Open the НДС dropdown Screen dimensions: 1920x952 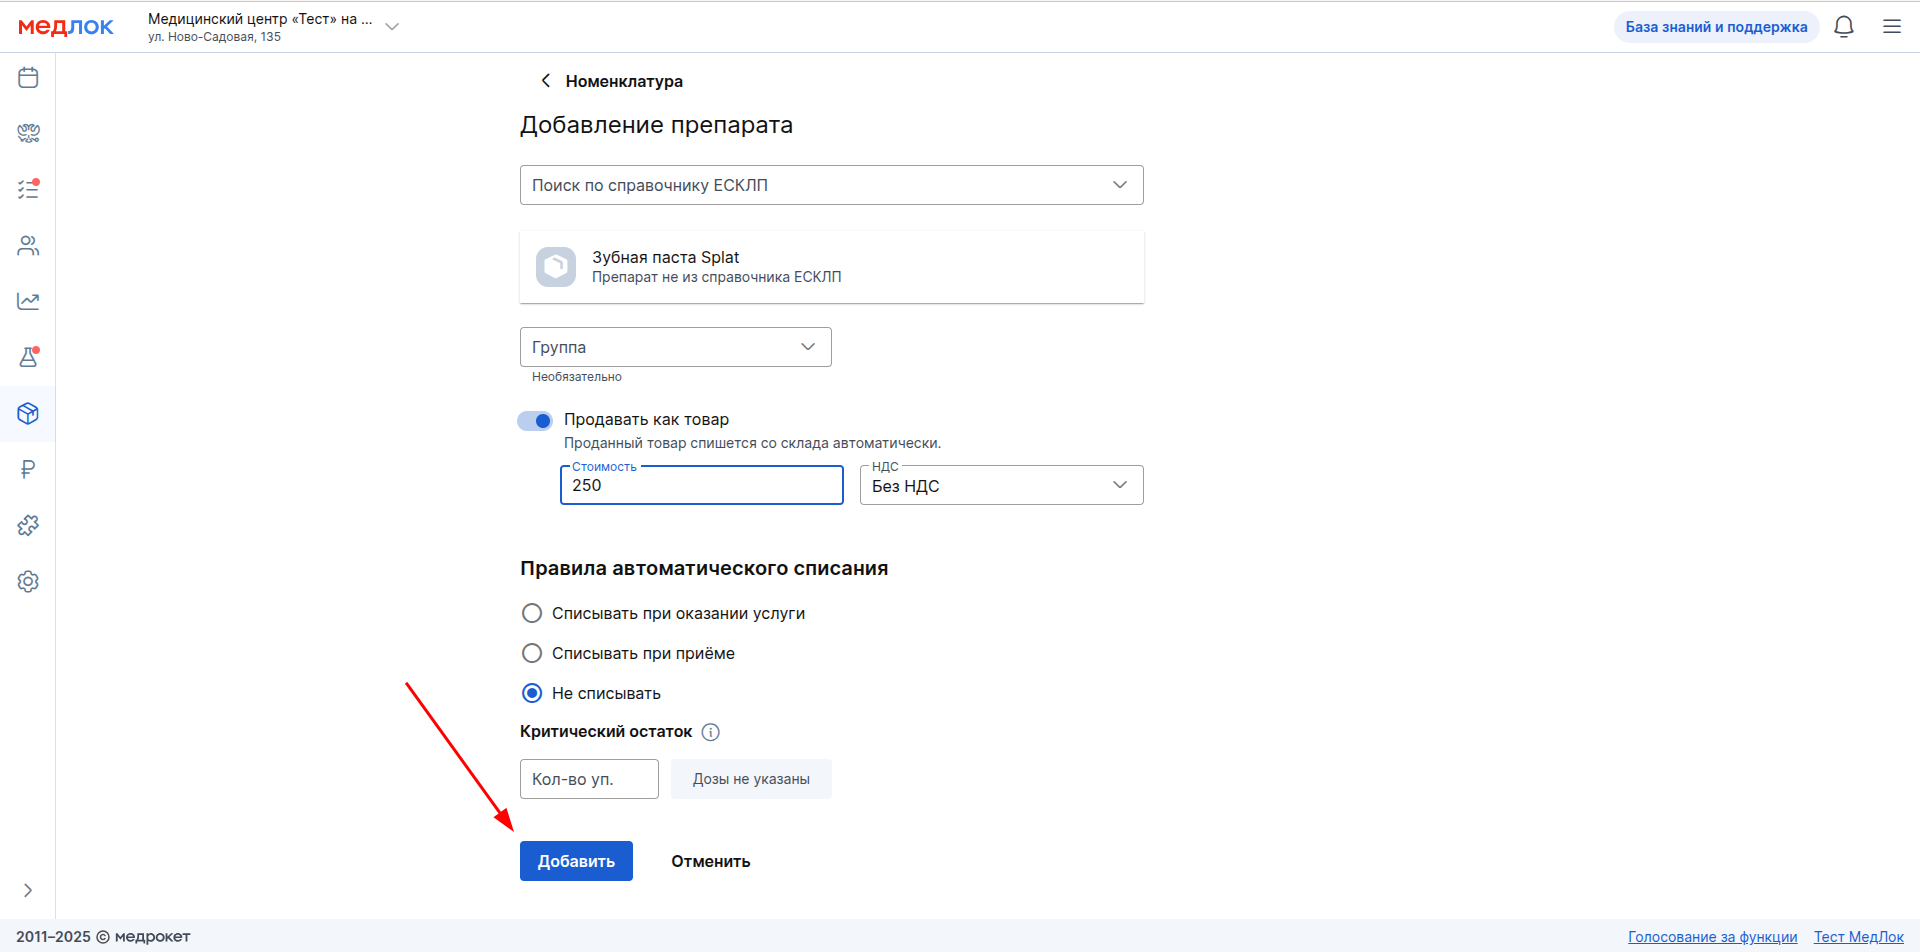click(x=1001, y=485)
